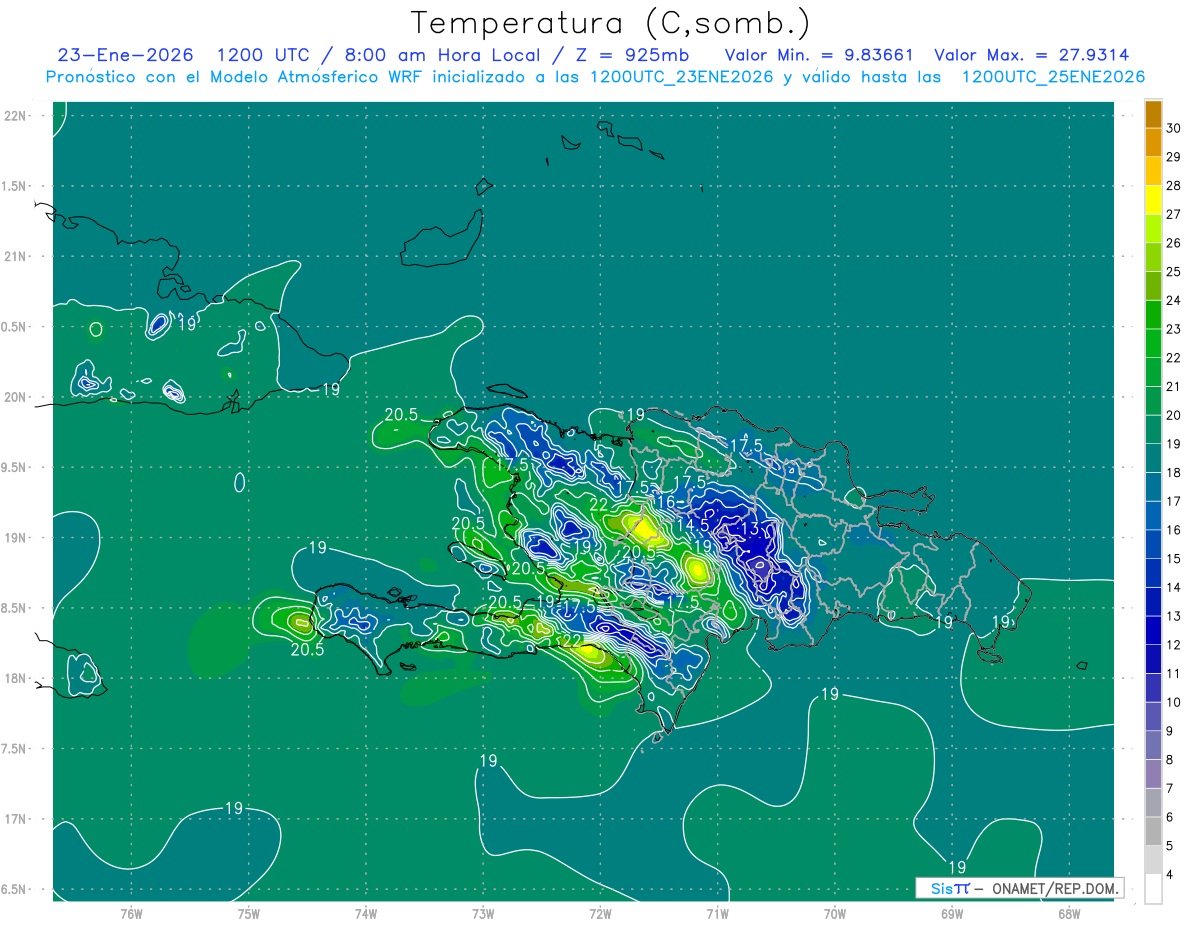Click the '76W' longitude axis label
Viewport: 1200px width, 927px height.
(131, 914)
